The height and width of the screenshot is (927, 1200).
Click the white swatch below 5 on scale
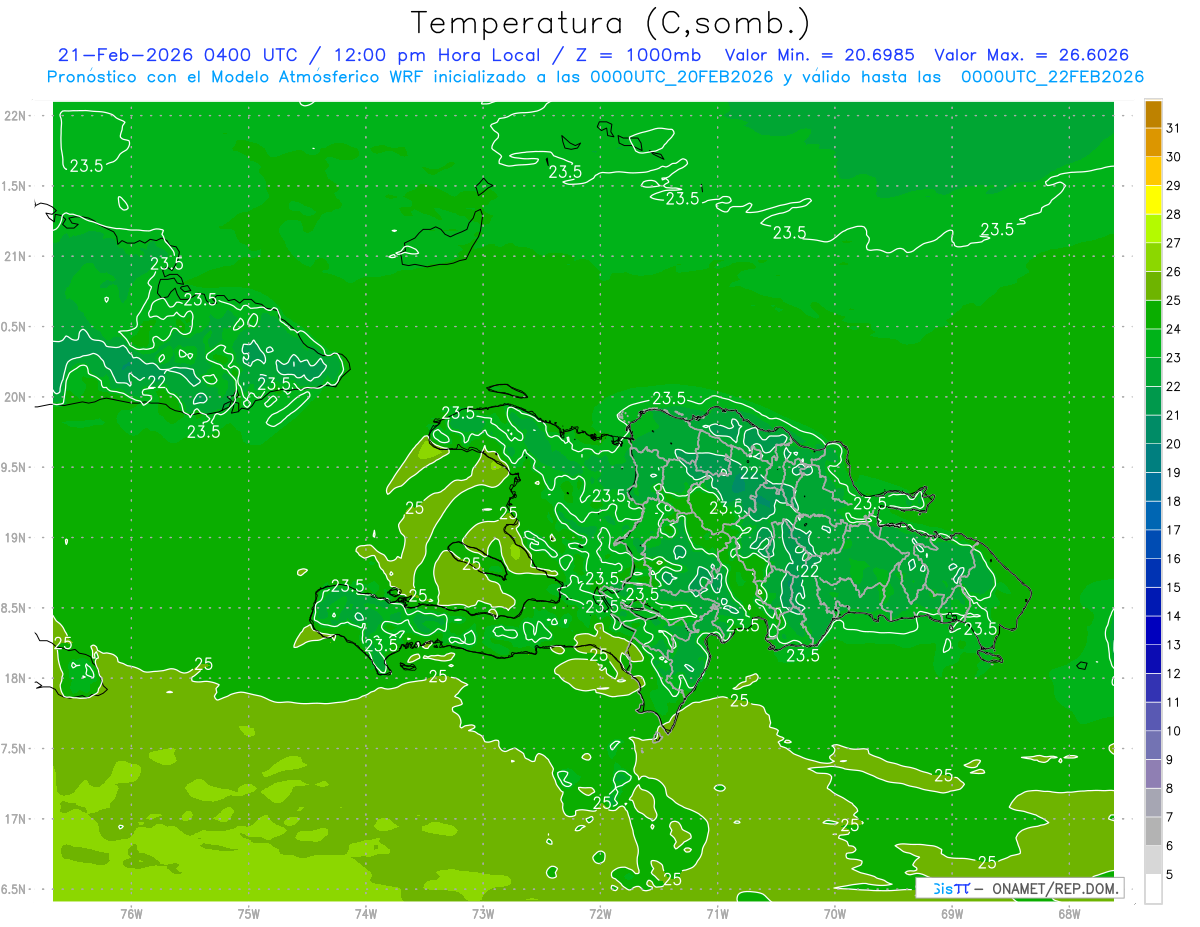[1153, 889]
